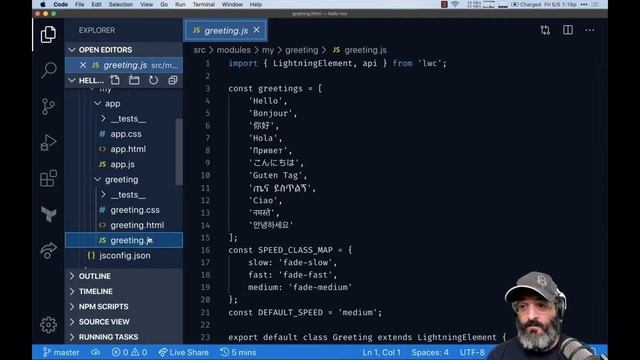
Task: Click the New Folder icon in explorer
Action: (134, 80)
